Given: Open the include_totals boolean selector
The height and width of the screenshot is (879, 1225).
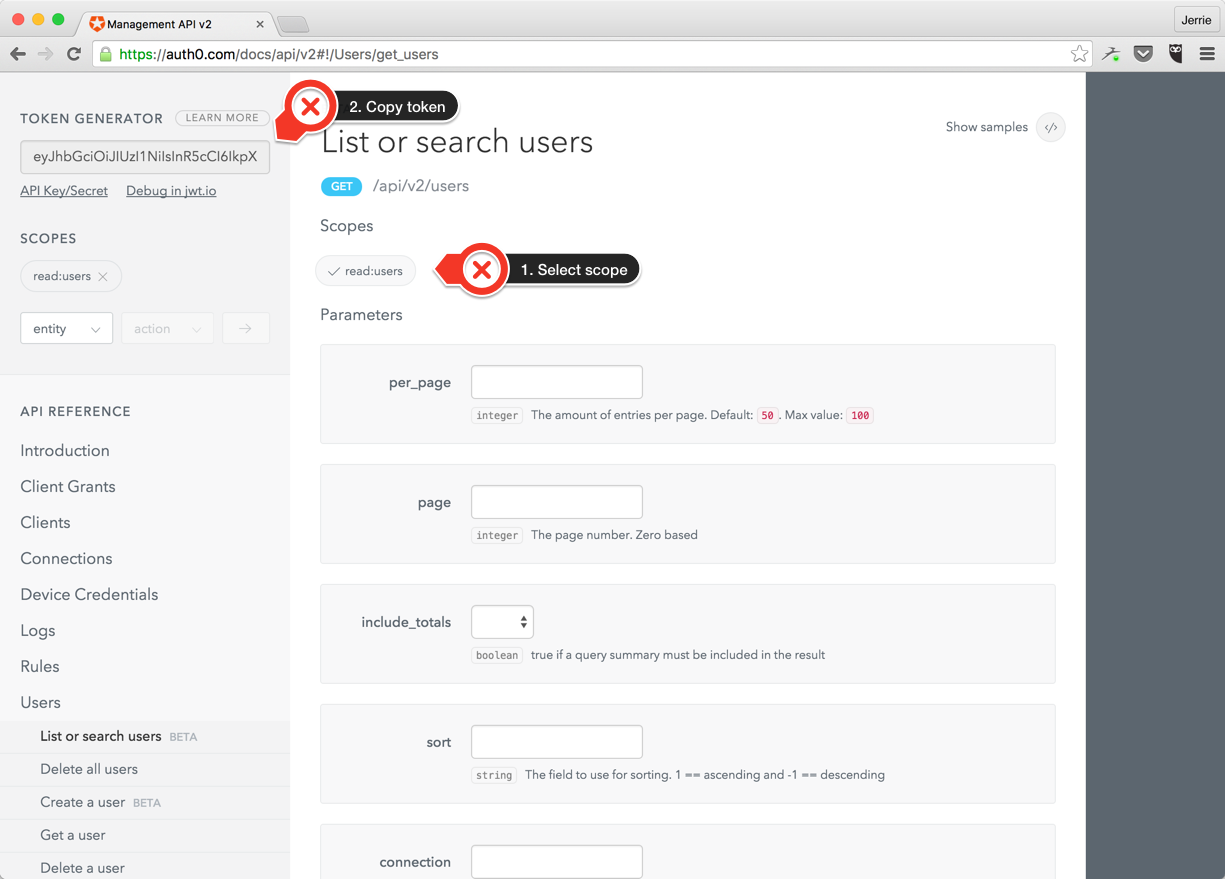Looking at the screenshot, I should 501,621.
